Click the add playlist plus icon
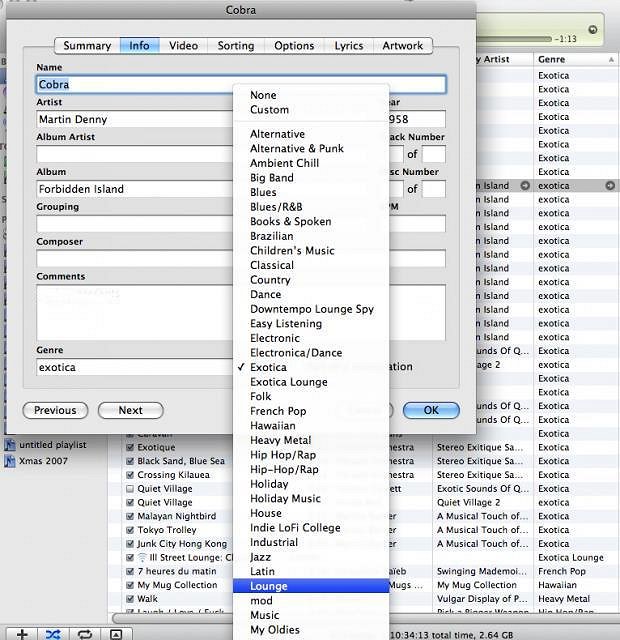 tap(22, 634)
